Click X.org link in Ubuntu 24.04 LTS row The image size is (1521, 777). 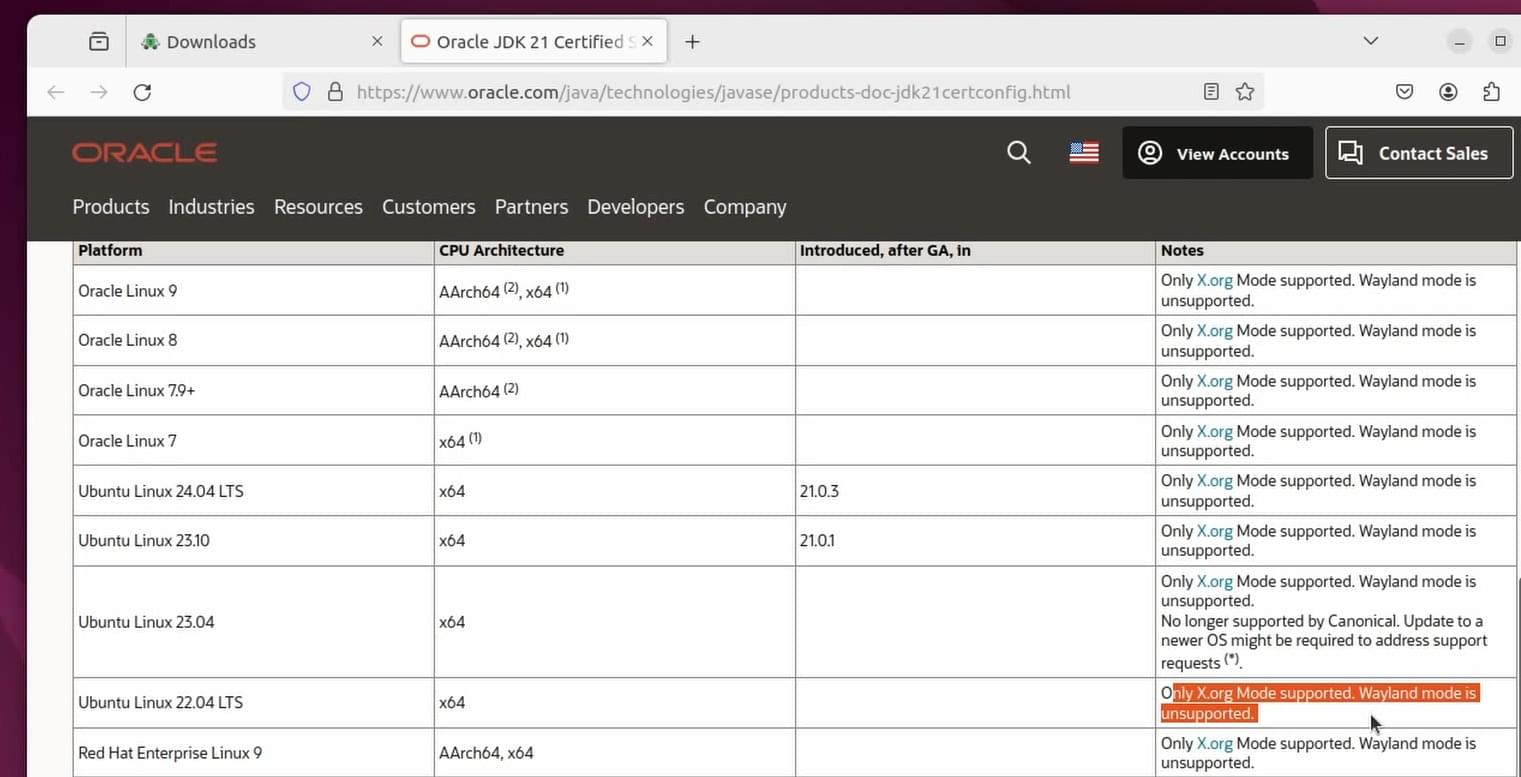point(1214,481)
